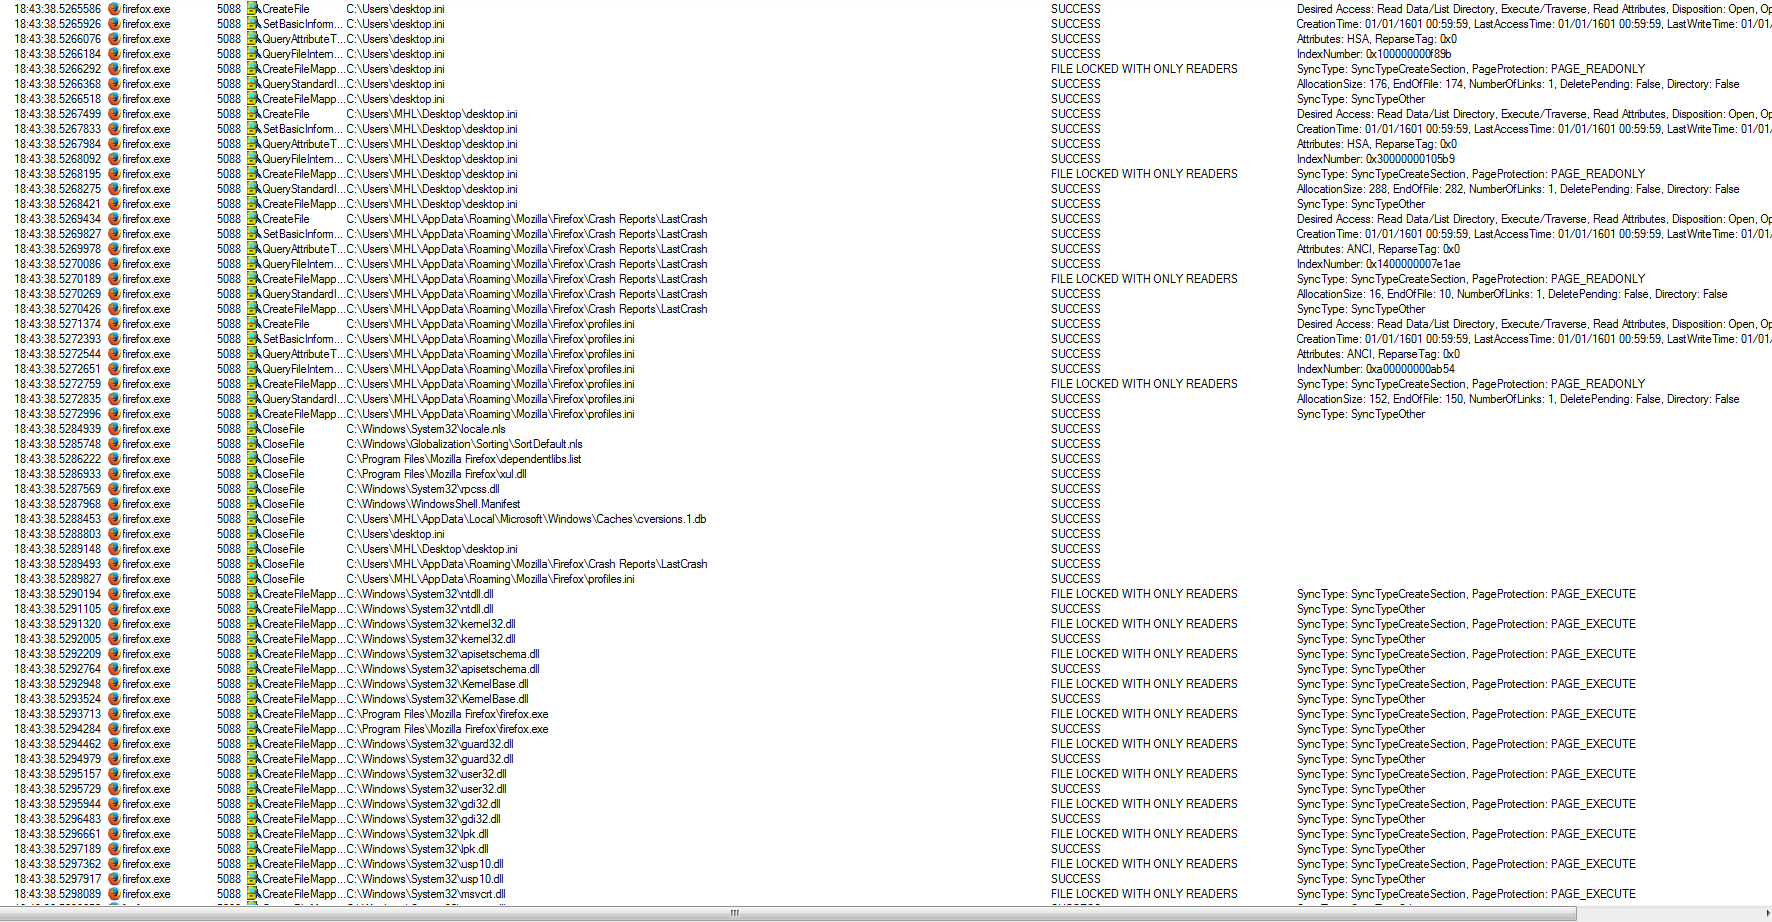The image size is (1772, 922).
Task: Select timestamp 18:43:38.5289827
Action: tap(57, 579)
